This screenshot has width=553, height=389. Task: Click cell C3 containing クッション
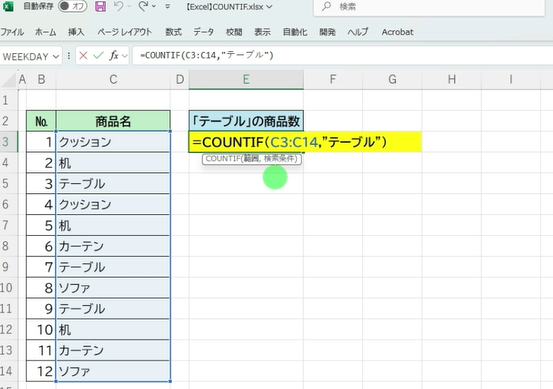(x=113, y=142)
